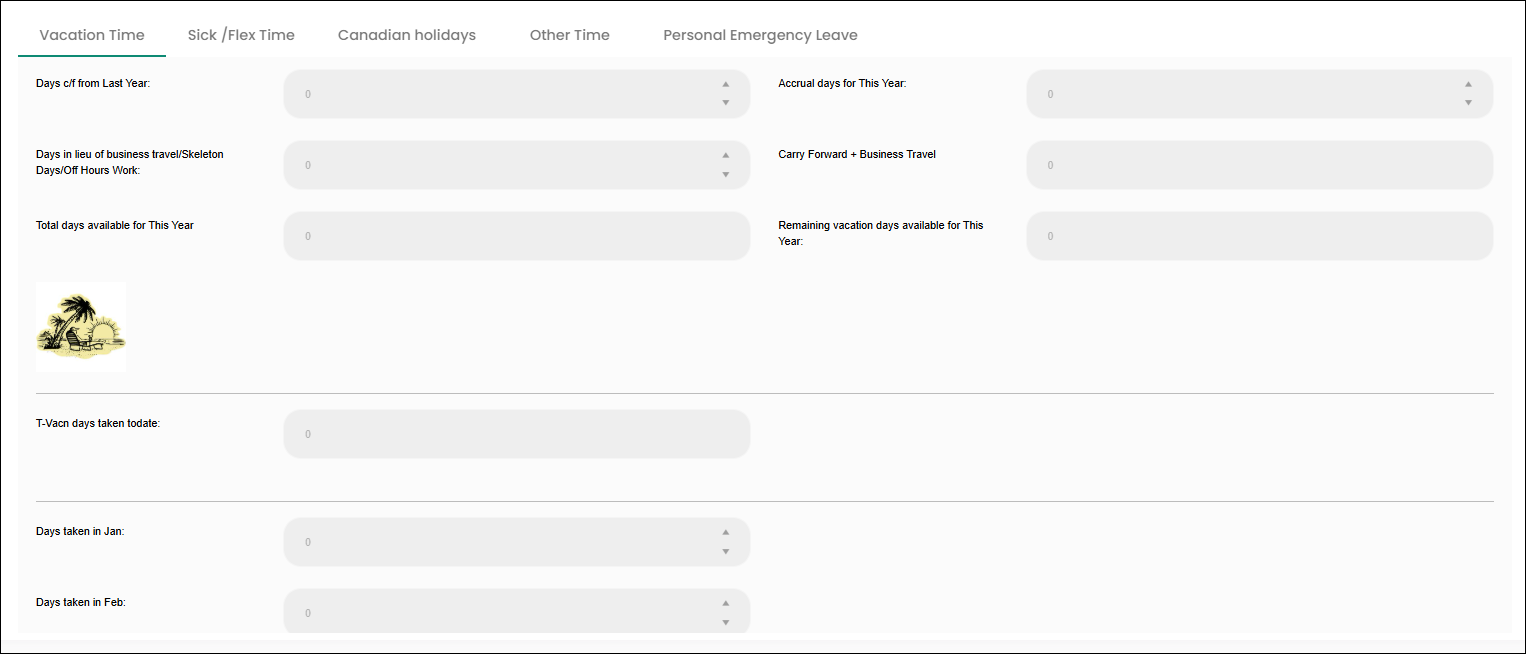This screenshot has height=654, width=1526.
Task: Open the Canadian holidays tab
Action: [x=406, y=35]
